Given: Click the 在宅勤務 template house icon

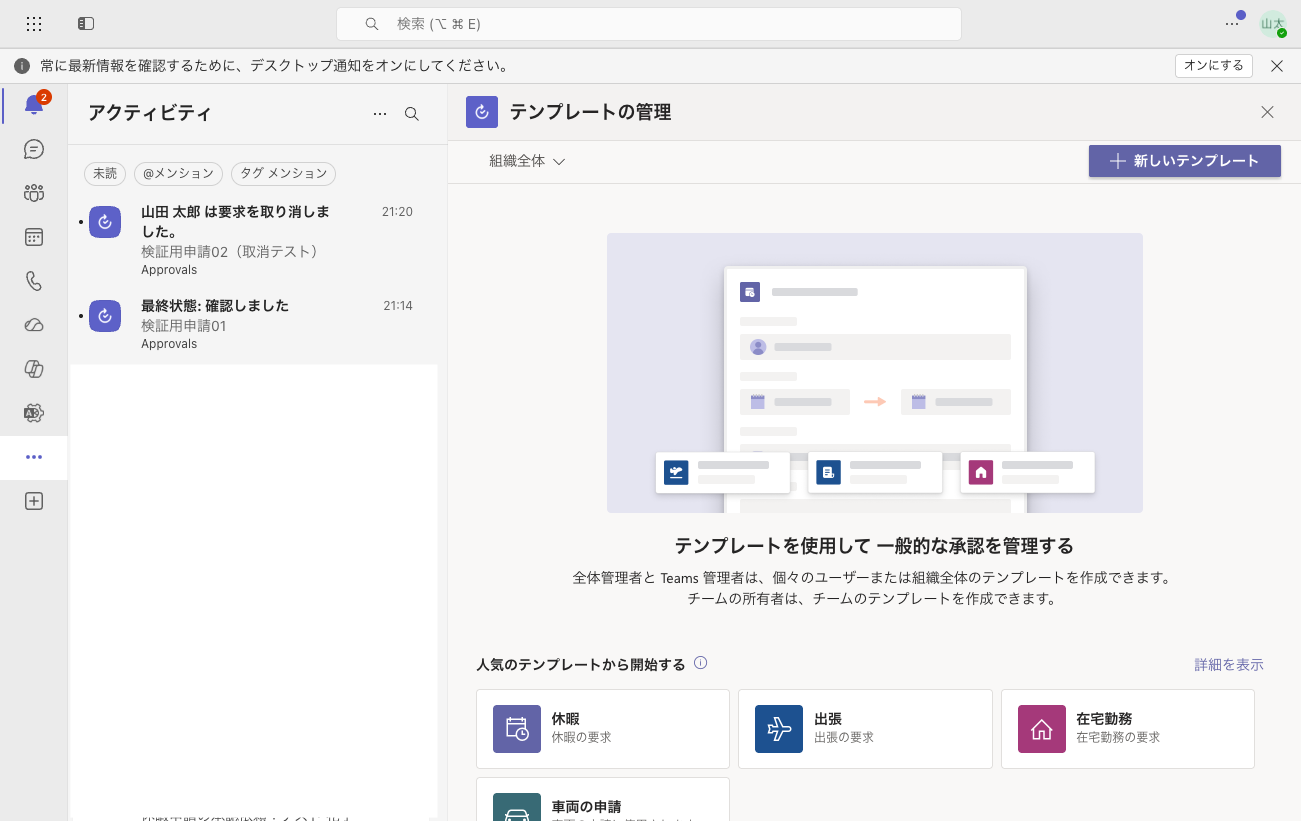Looking at the screenshot, I should 1042,729.
